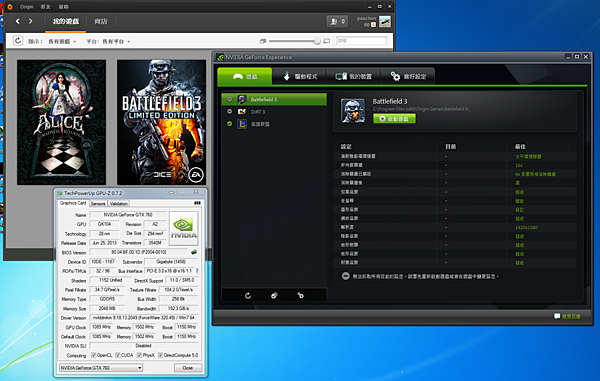600x381 pixels.
Task: Open Origin friends list counter button
Action: [x=337, y=21]
